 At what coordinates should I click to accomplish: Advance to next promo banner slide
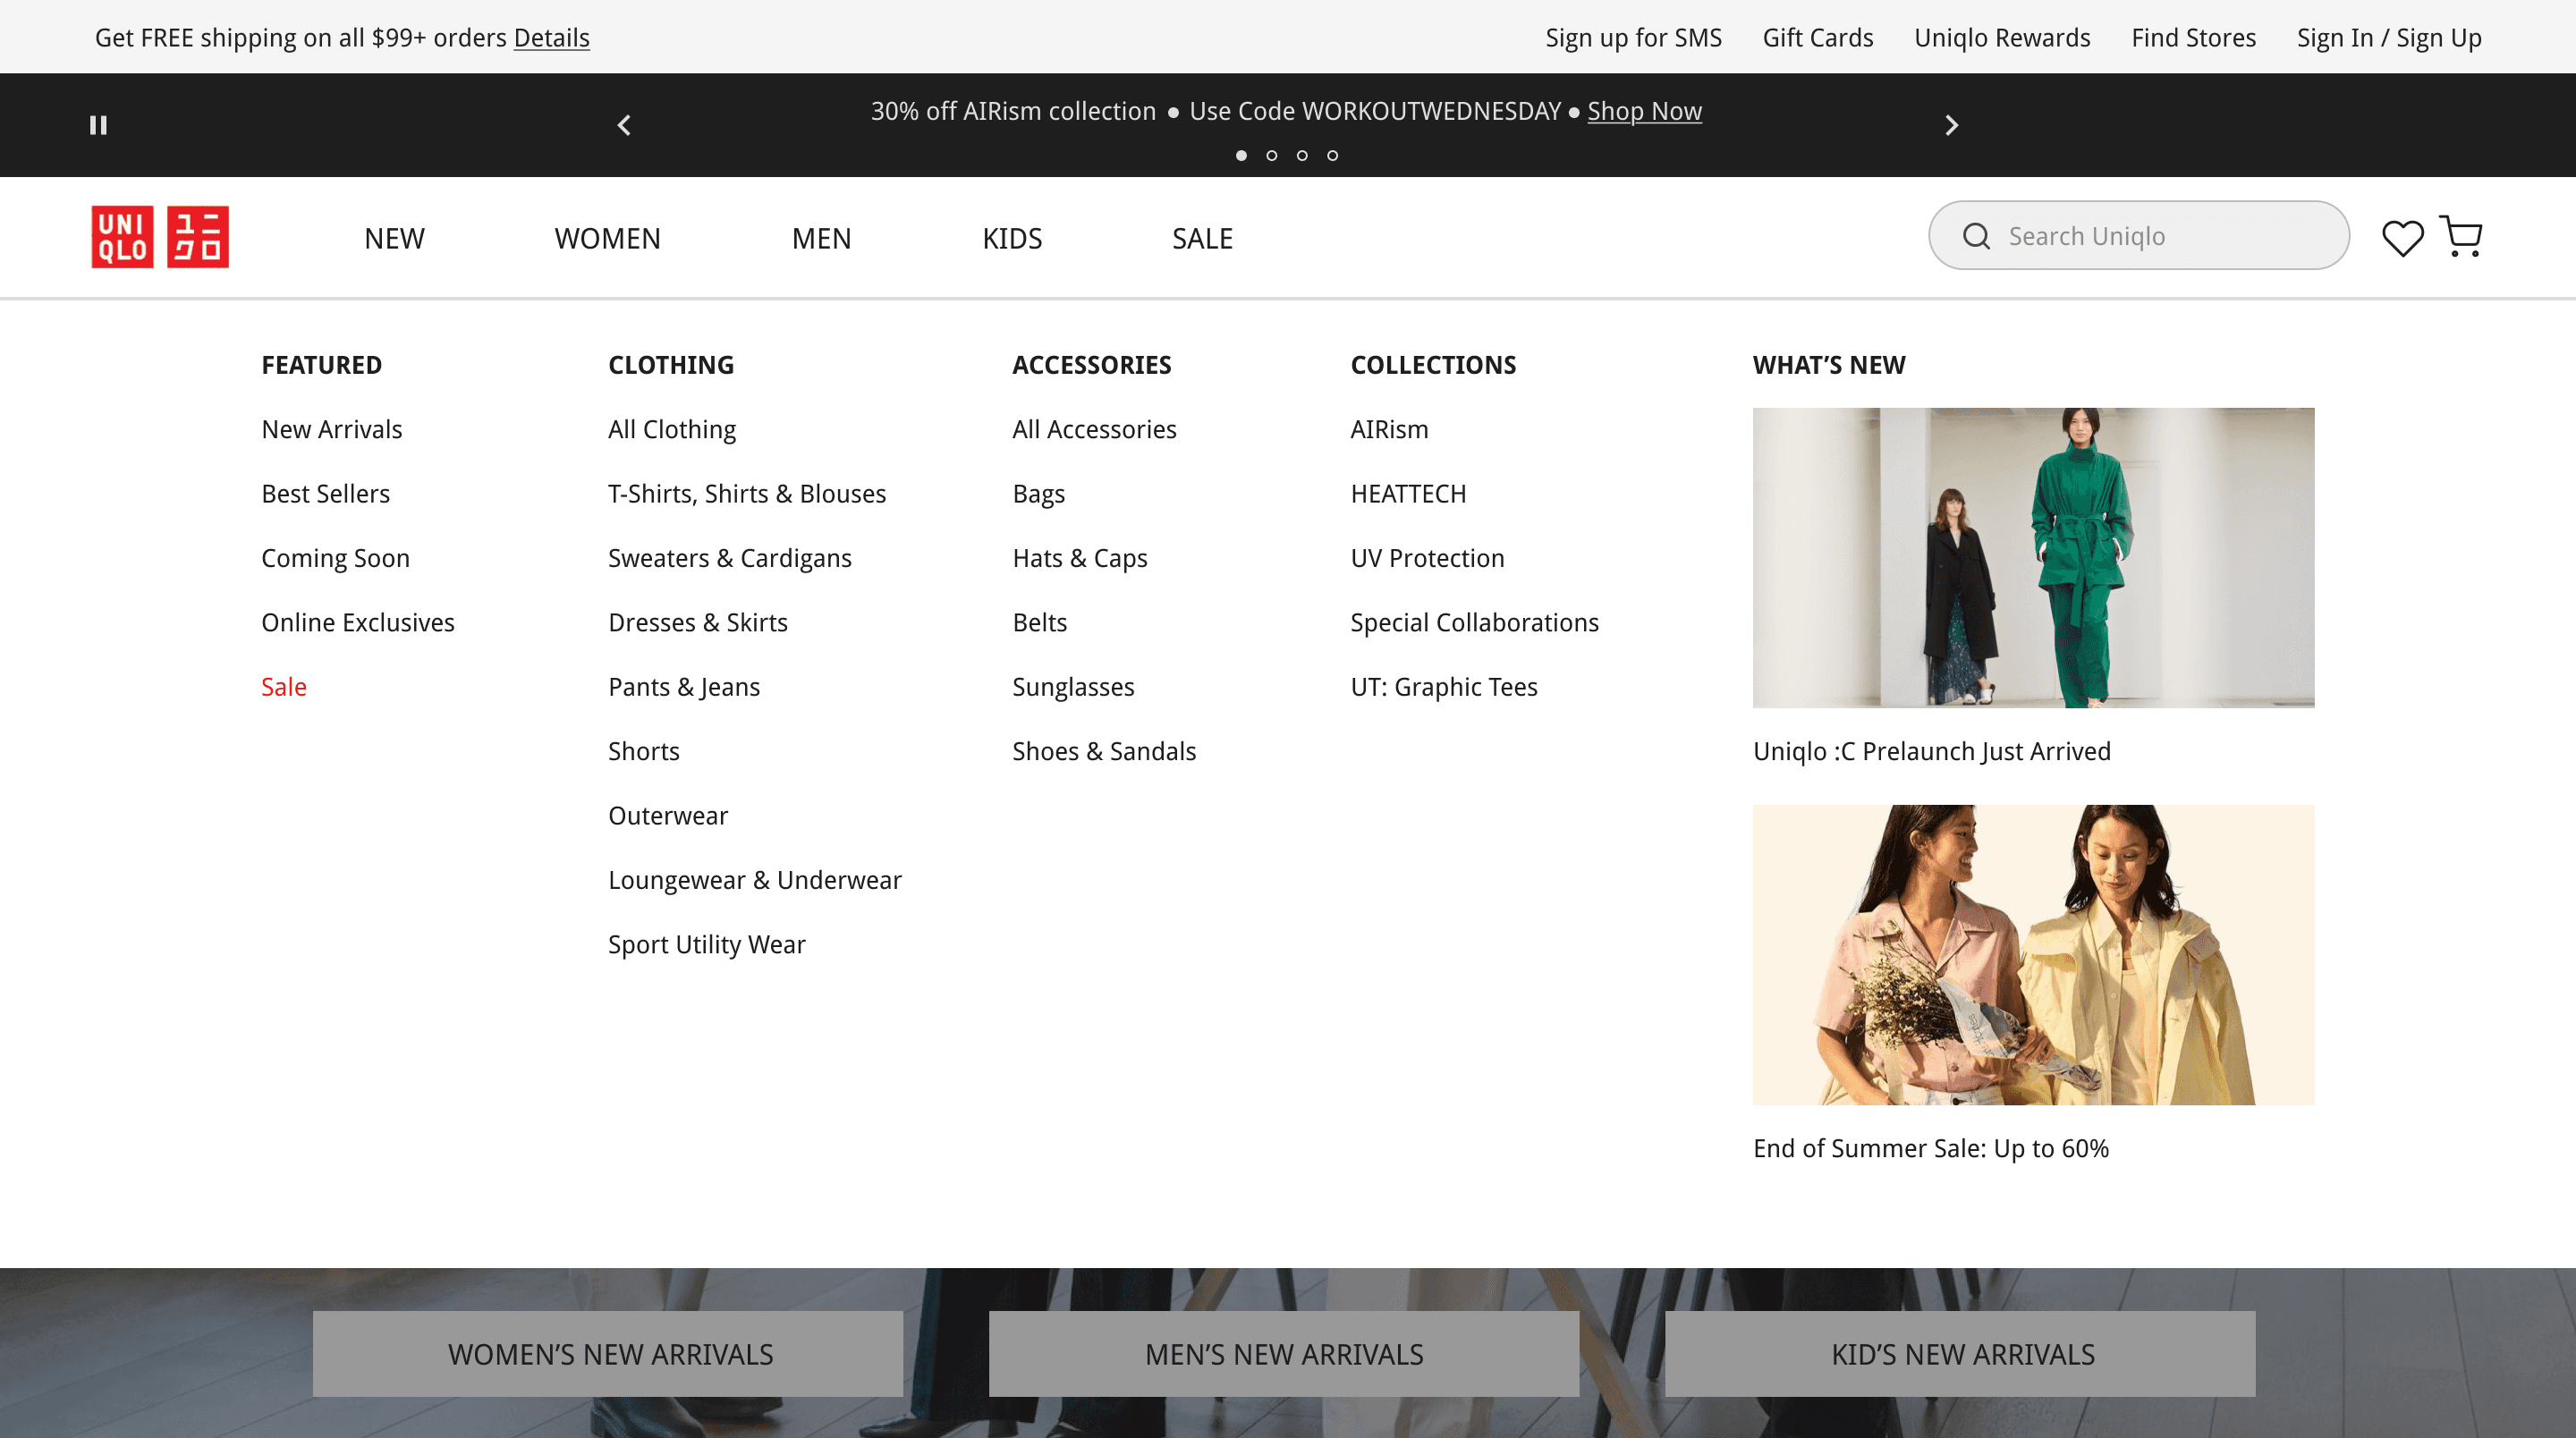[1951, 125]
